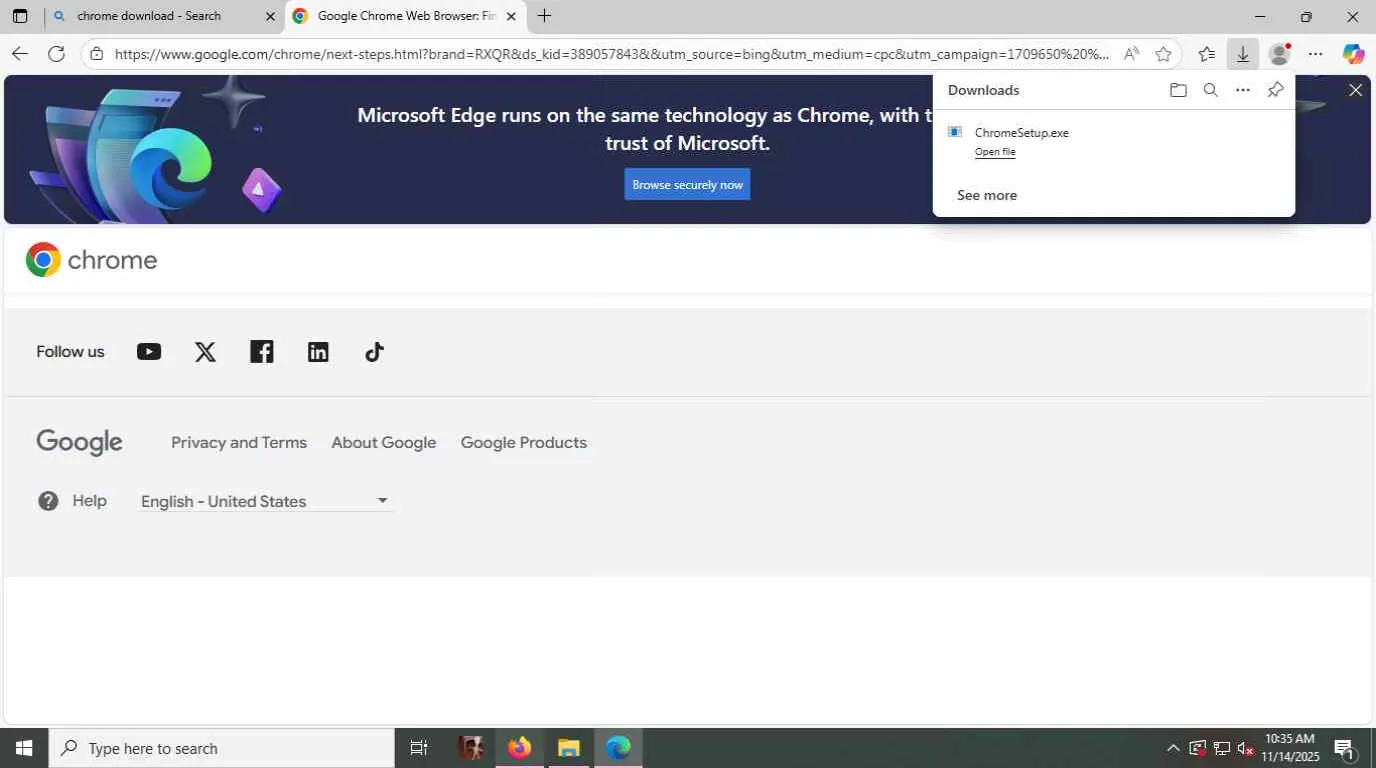Open the muted volume tray icon

point(1246,748)
